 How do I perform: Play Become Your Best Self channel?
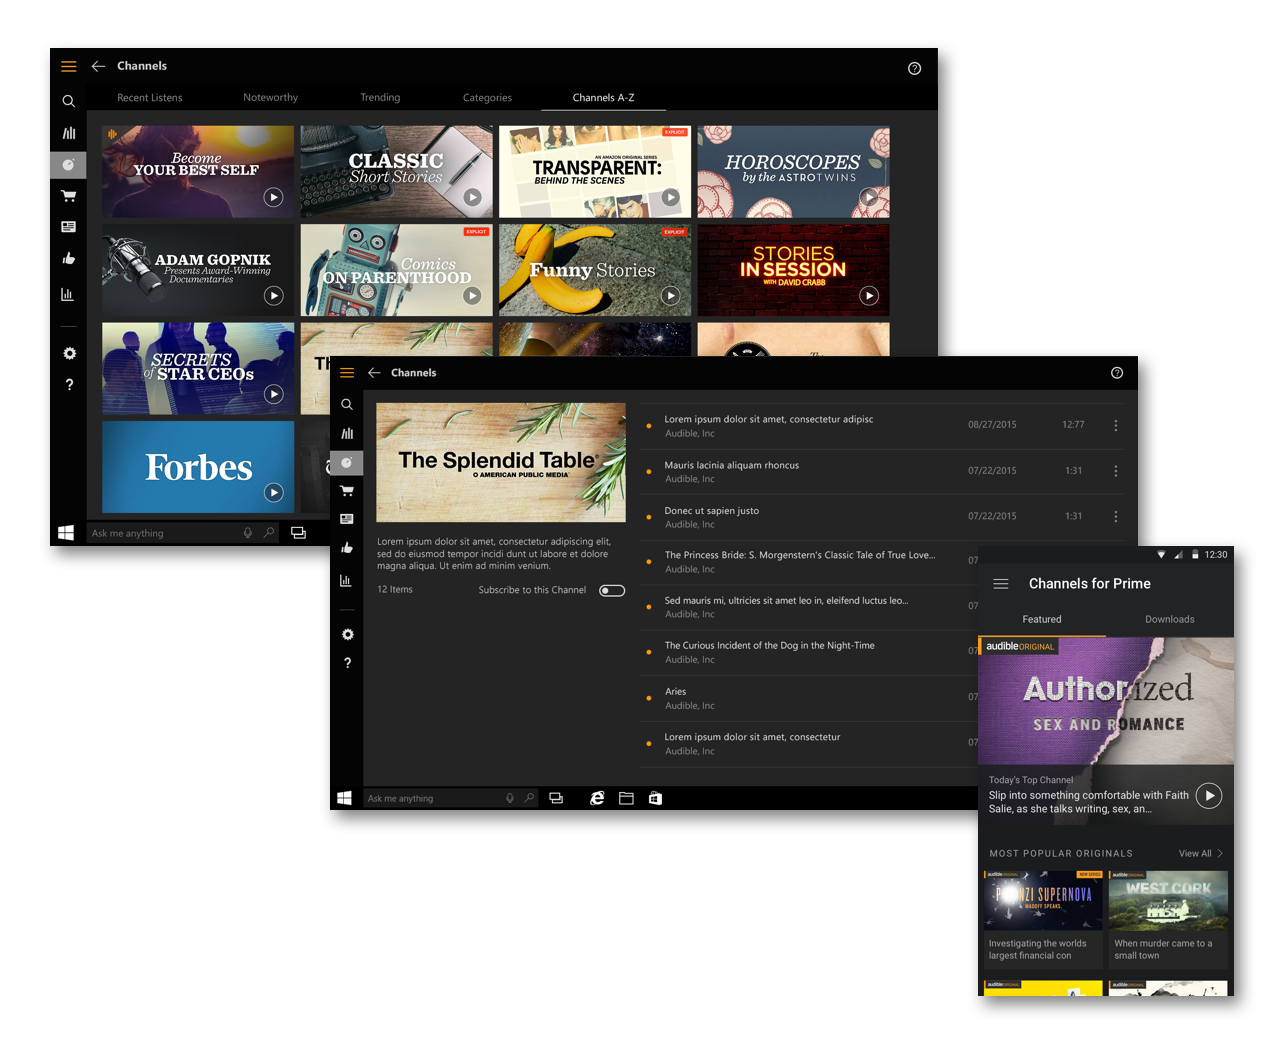point(273,197)
